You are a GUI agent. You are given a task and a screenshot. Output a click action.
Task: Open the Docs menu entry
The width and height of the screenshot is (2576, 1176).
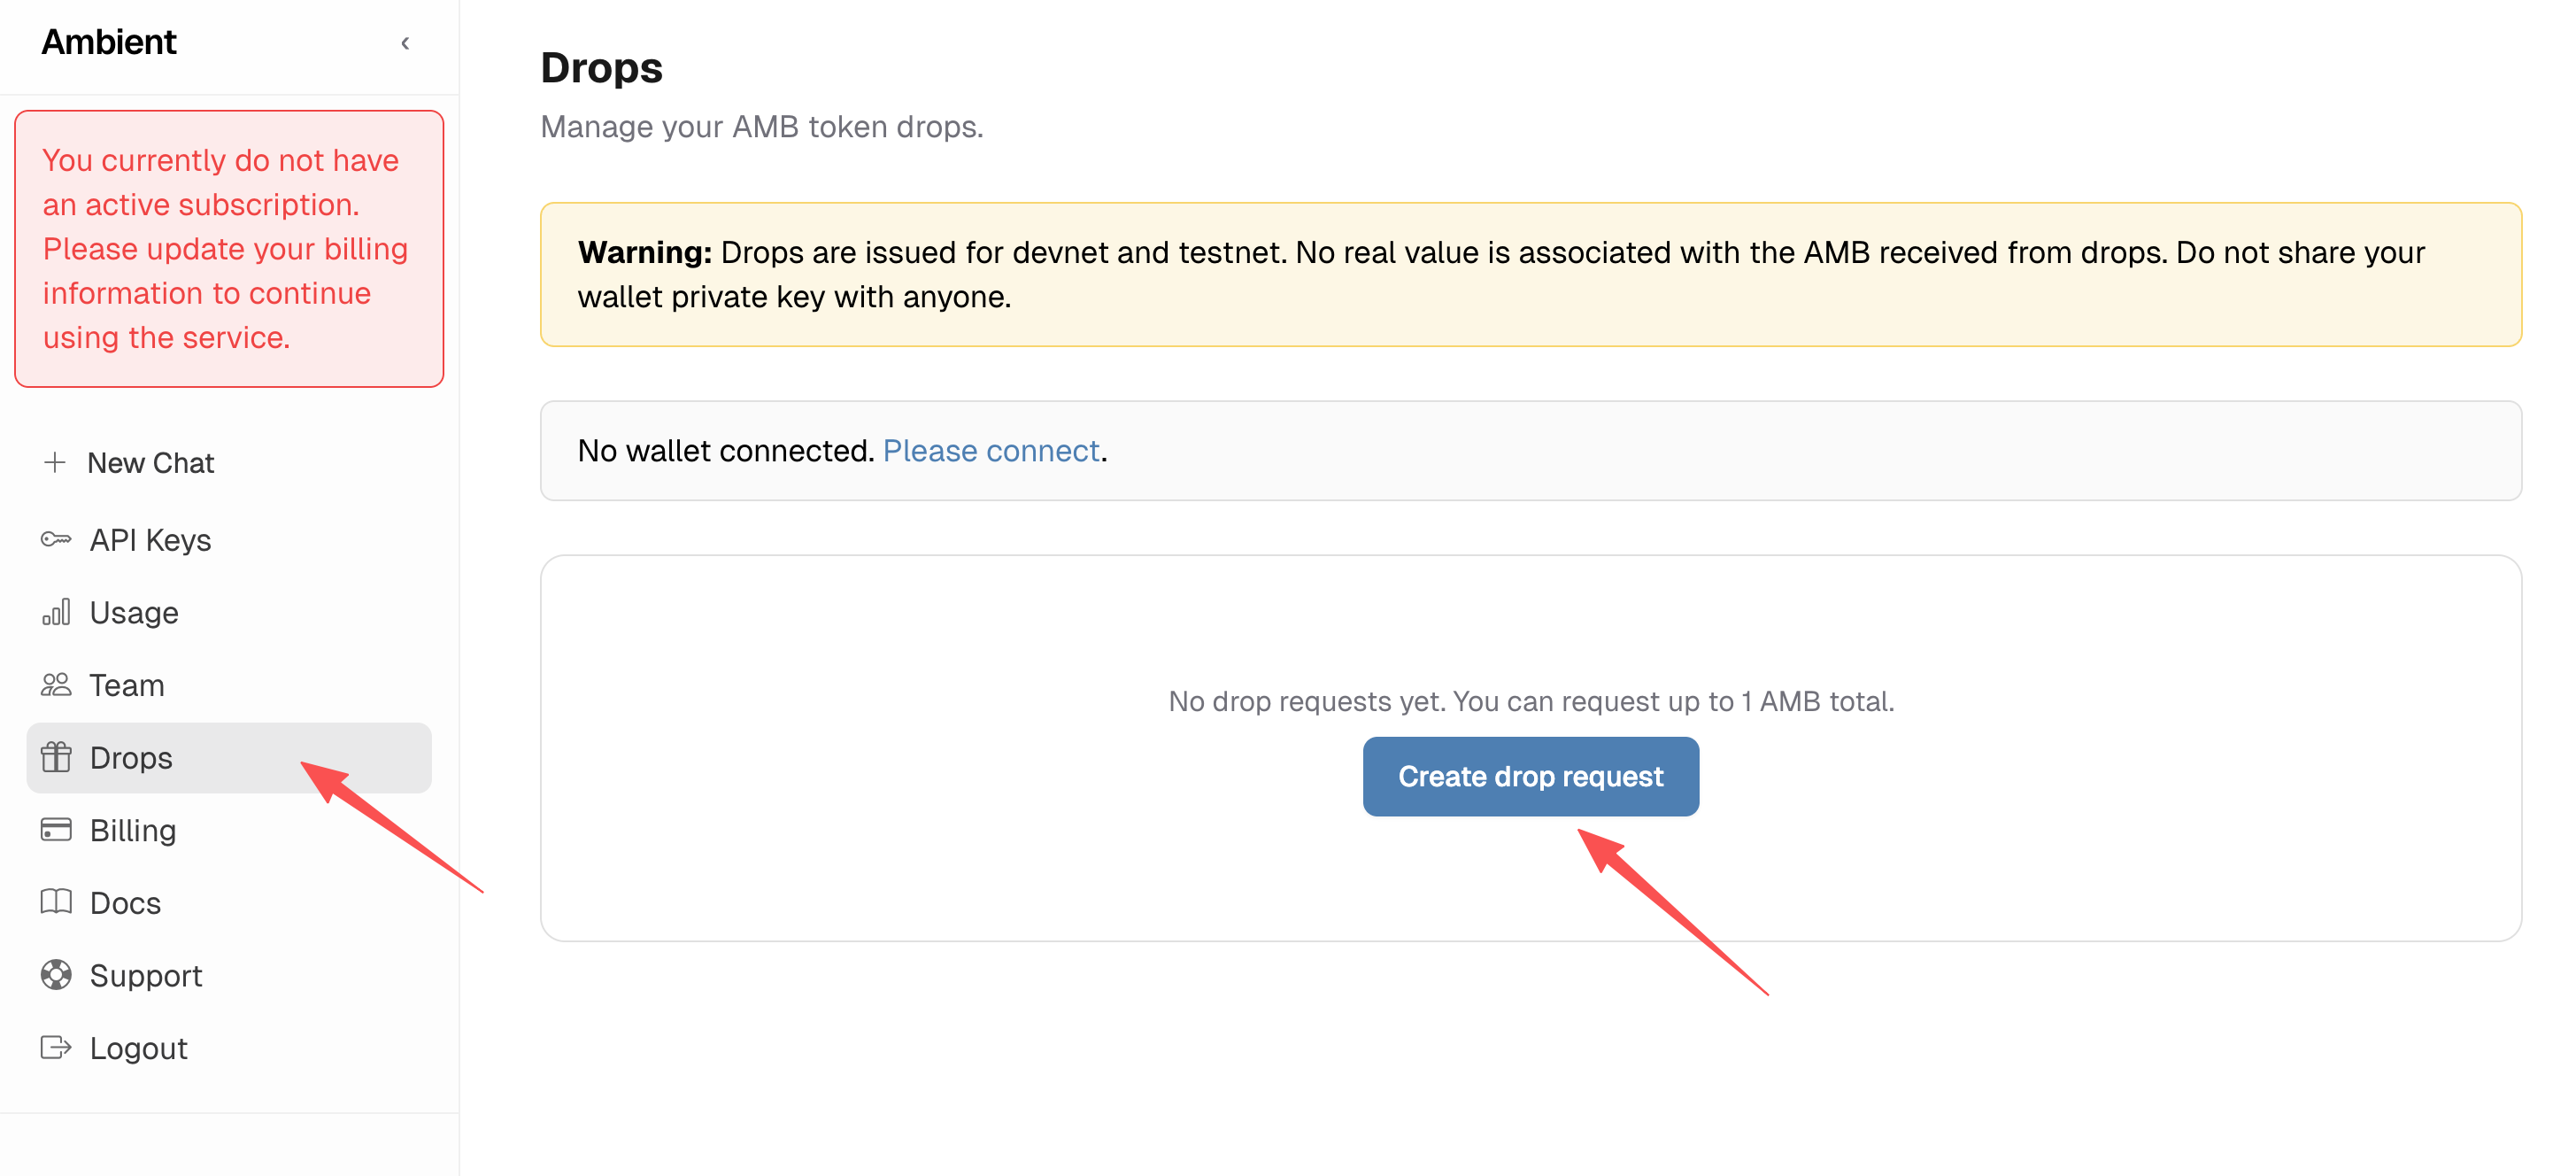[125, 903]
